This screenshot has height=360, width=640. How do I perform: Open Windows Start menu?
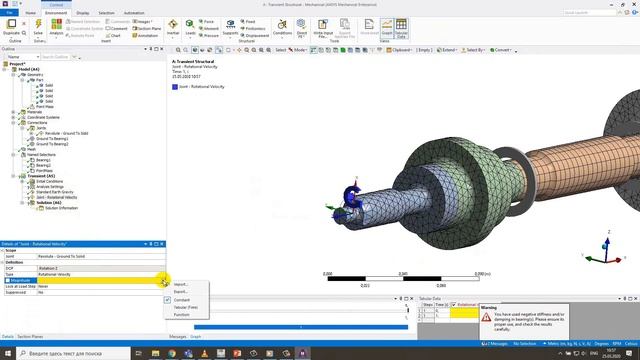coord(7,353)
